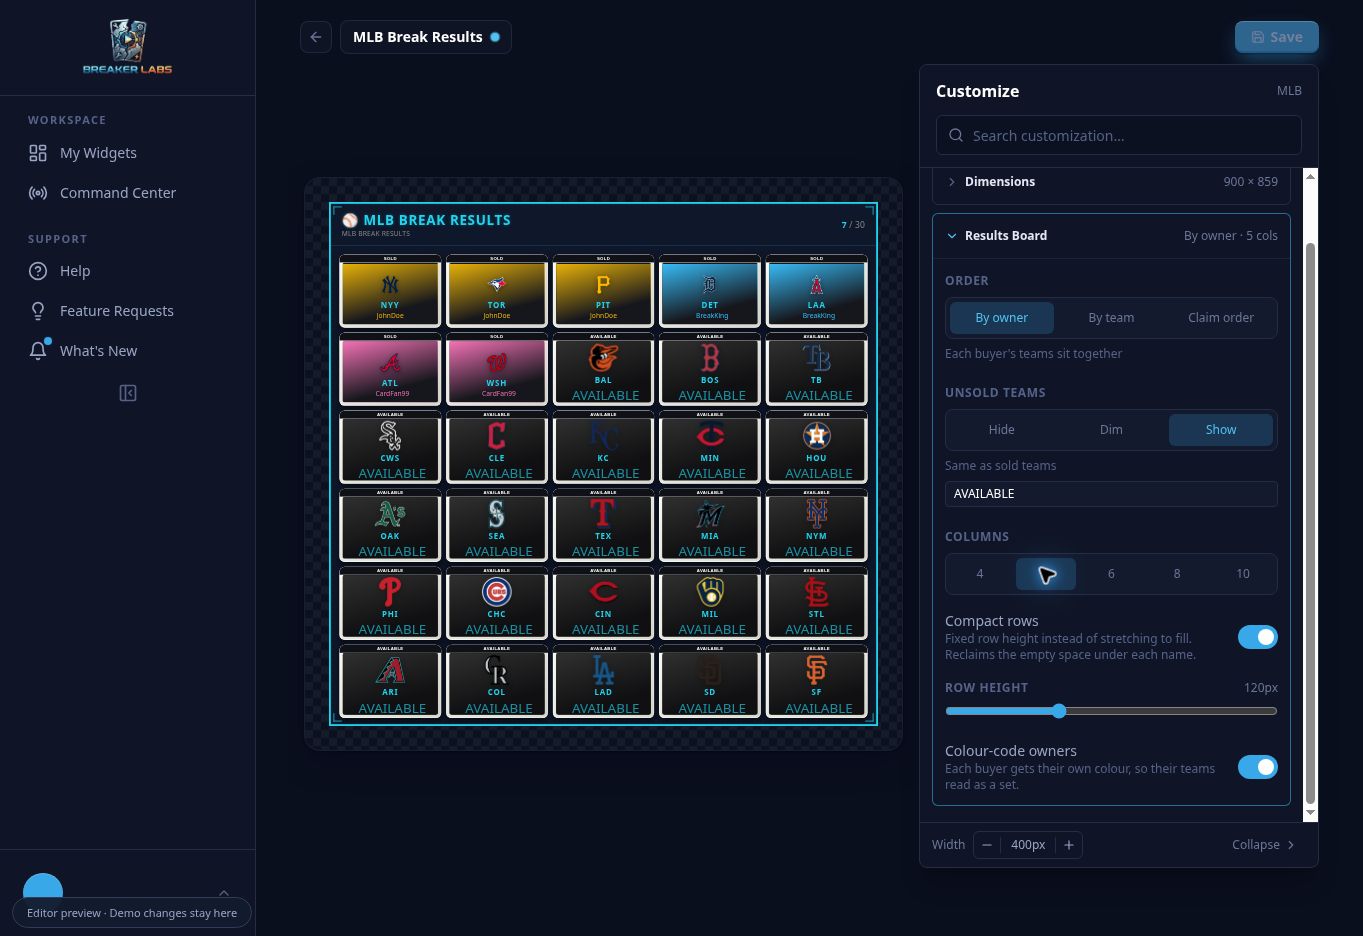Screen dimensions: 1363x936
Task: Expand the Dimensions section
Action: [1111, 182]
